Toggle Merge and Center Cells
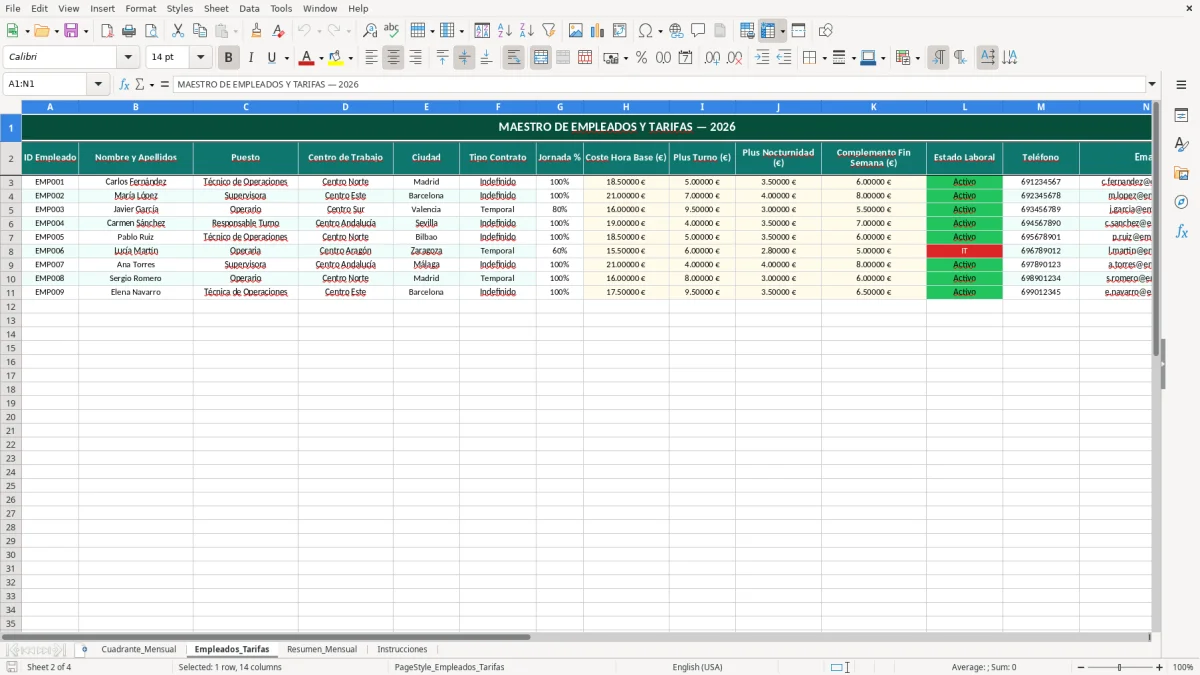Viewport: 1200px width, 675px height. point(541,58)
